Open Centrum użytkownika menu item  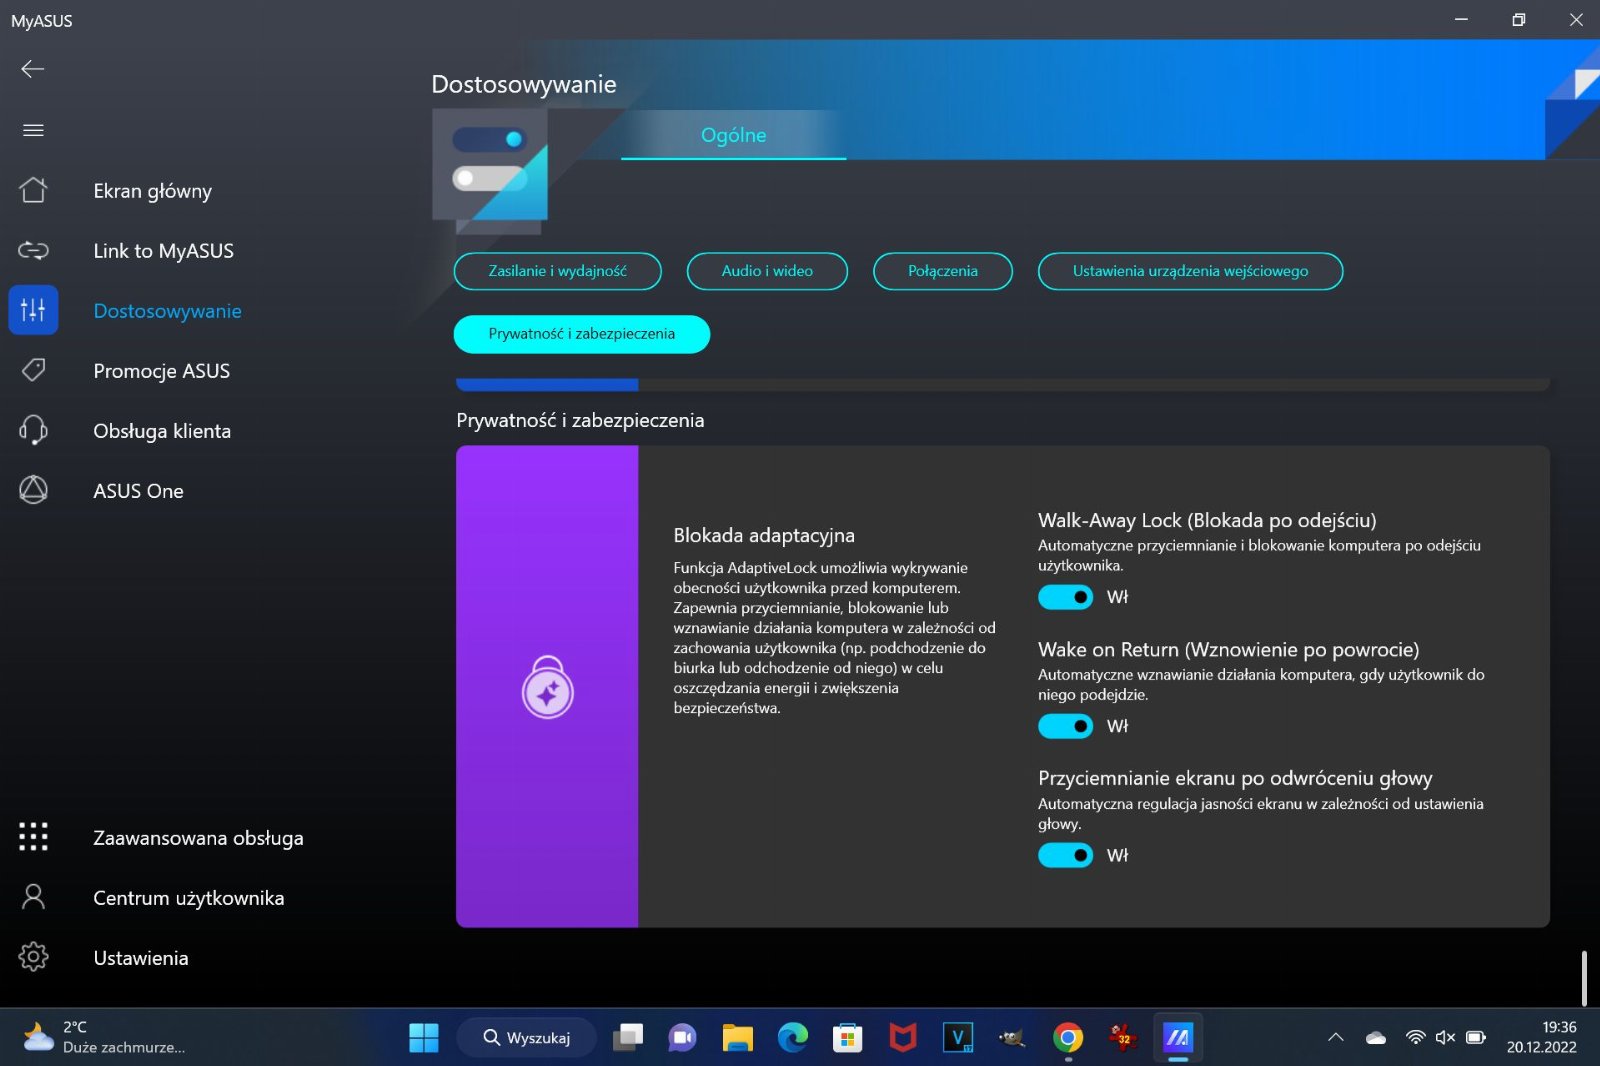(189, 898)
